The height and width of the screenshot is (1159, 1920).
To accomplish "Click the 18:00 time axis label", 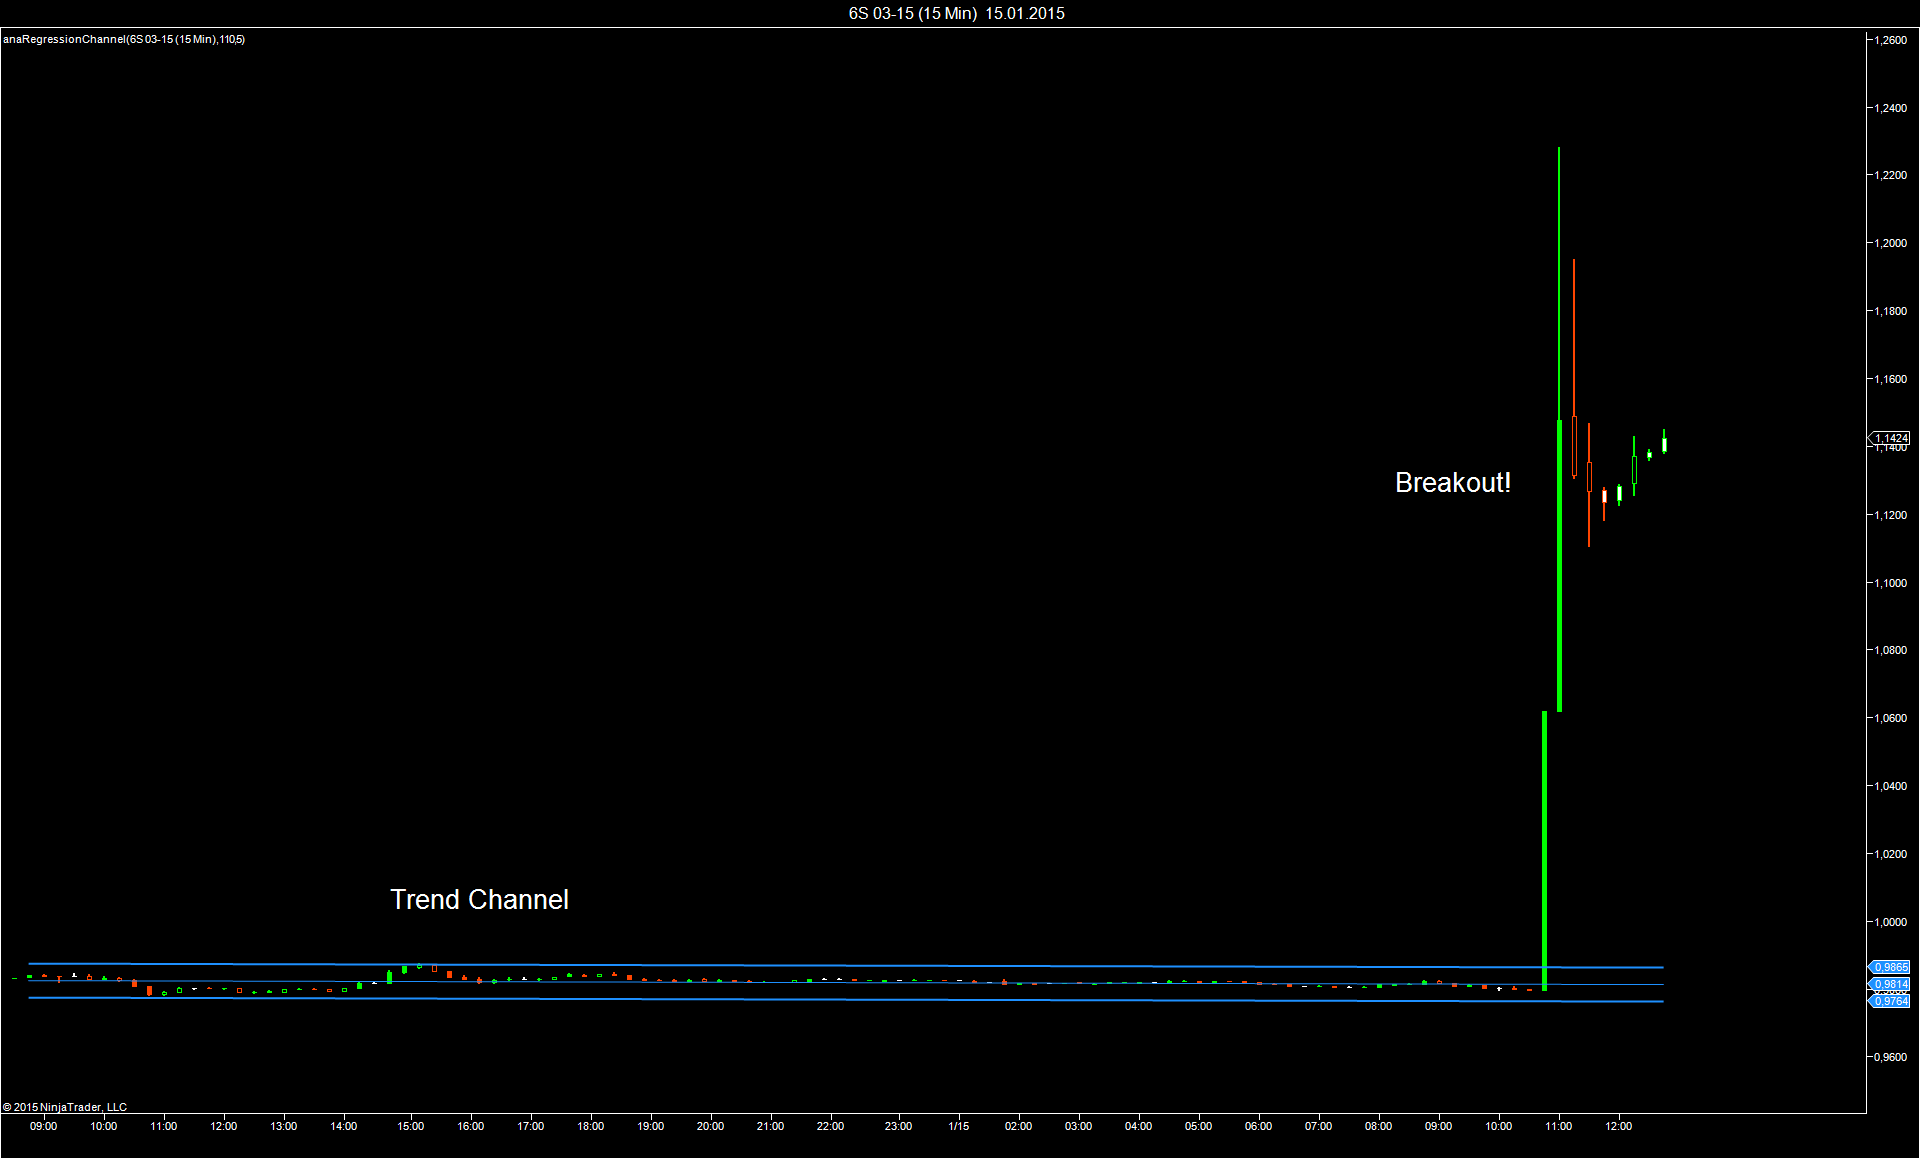I will 591,1126.
